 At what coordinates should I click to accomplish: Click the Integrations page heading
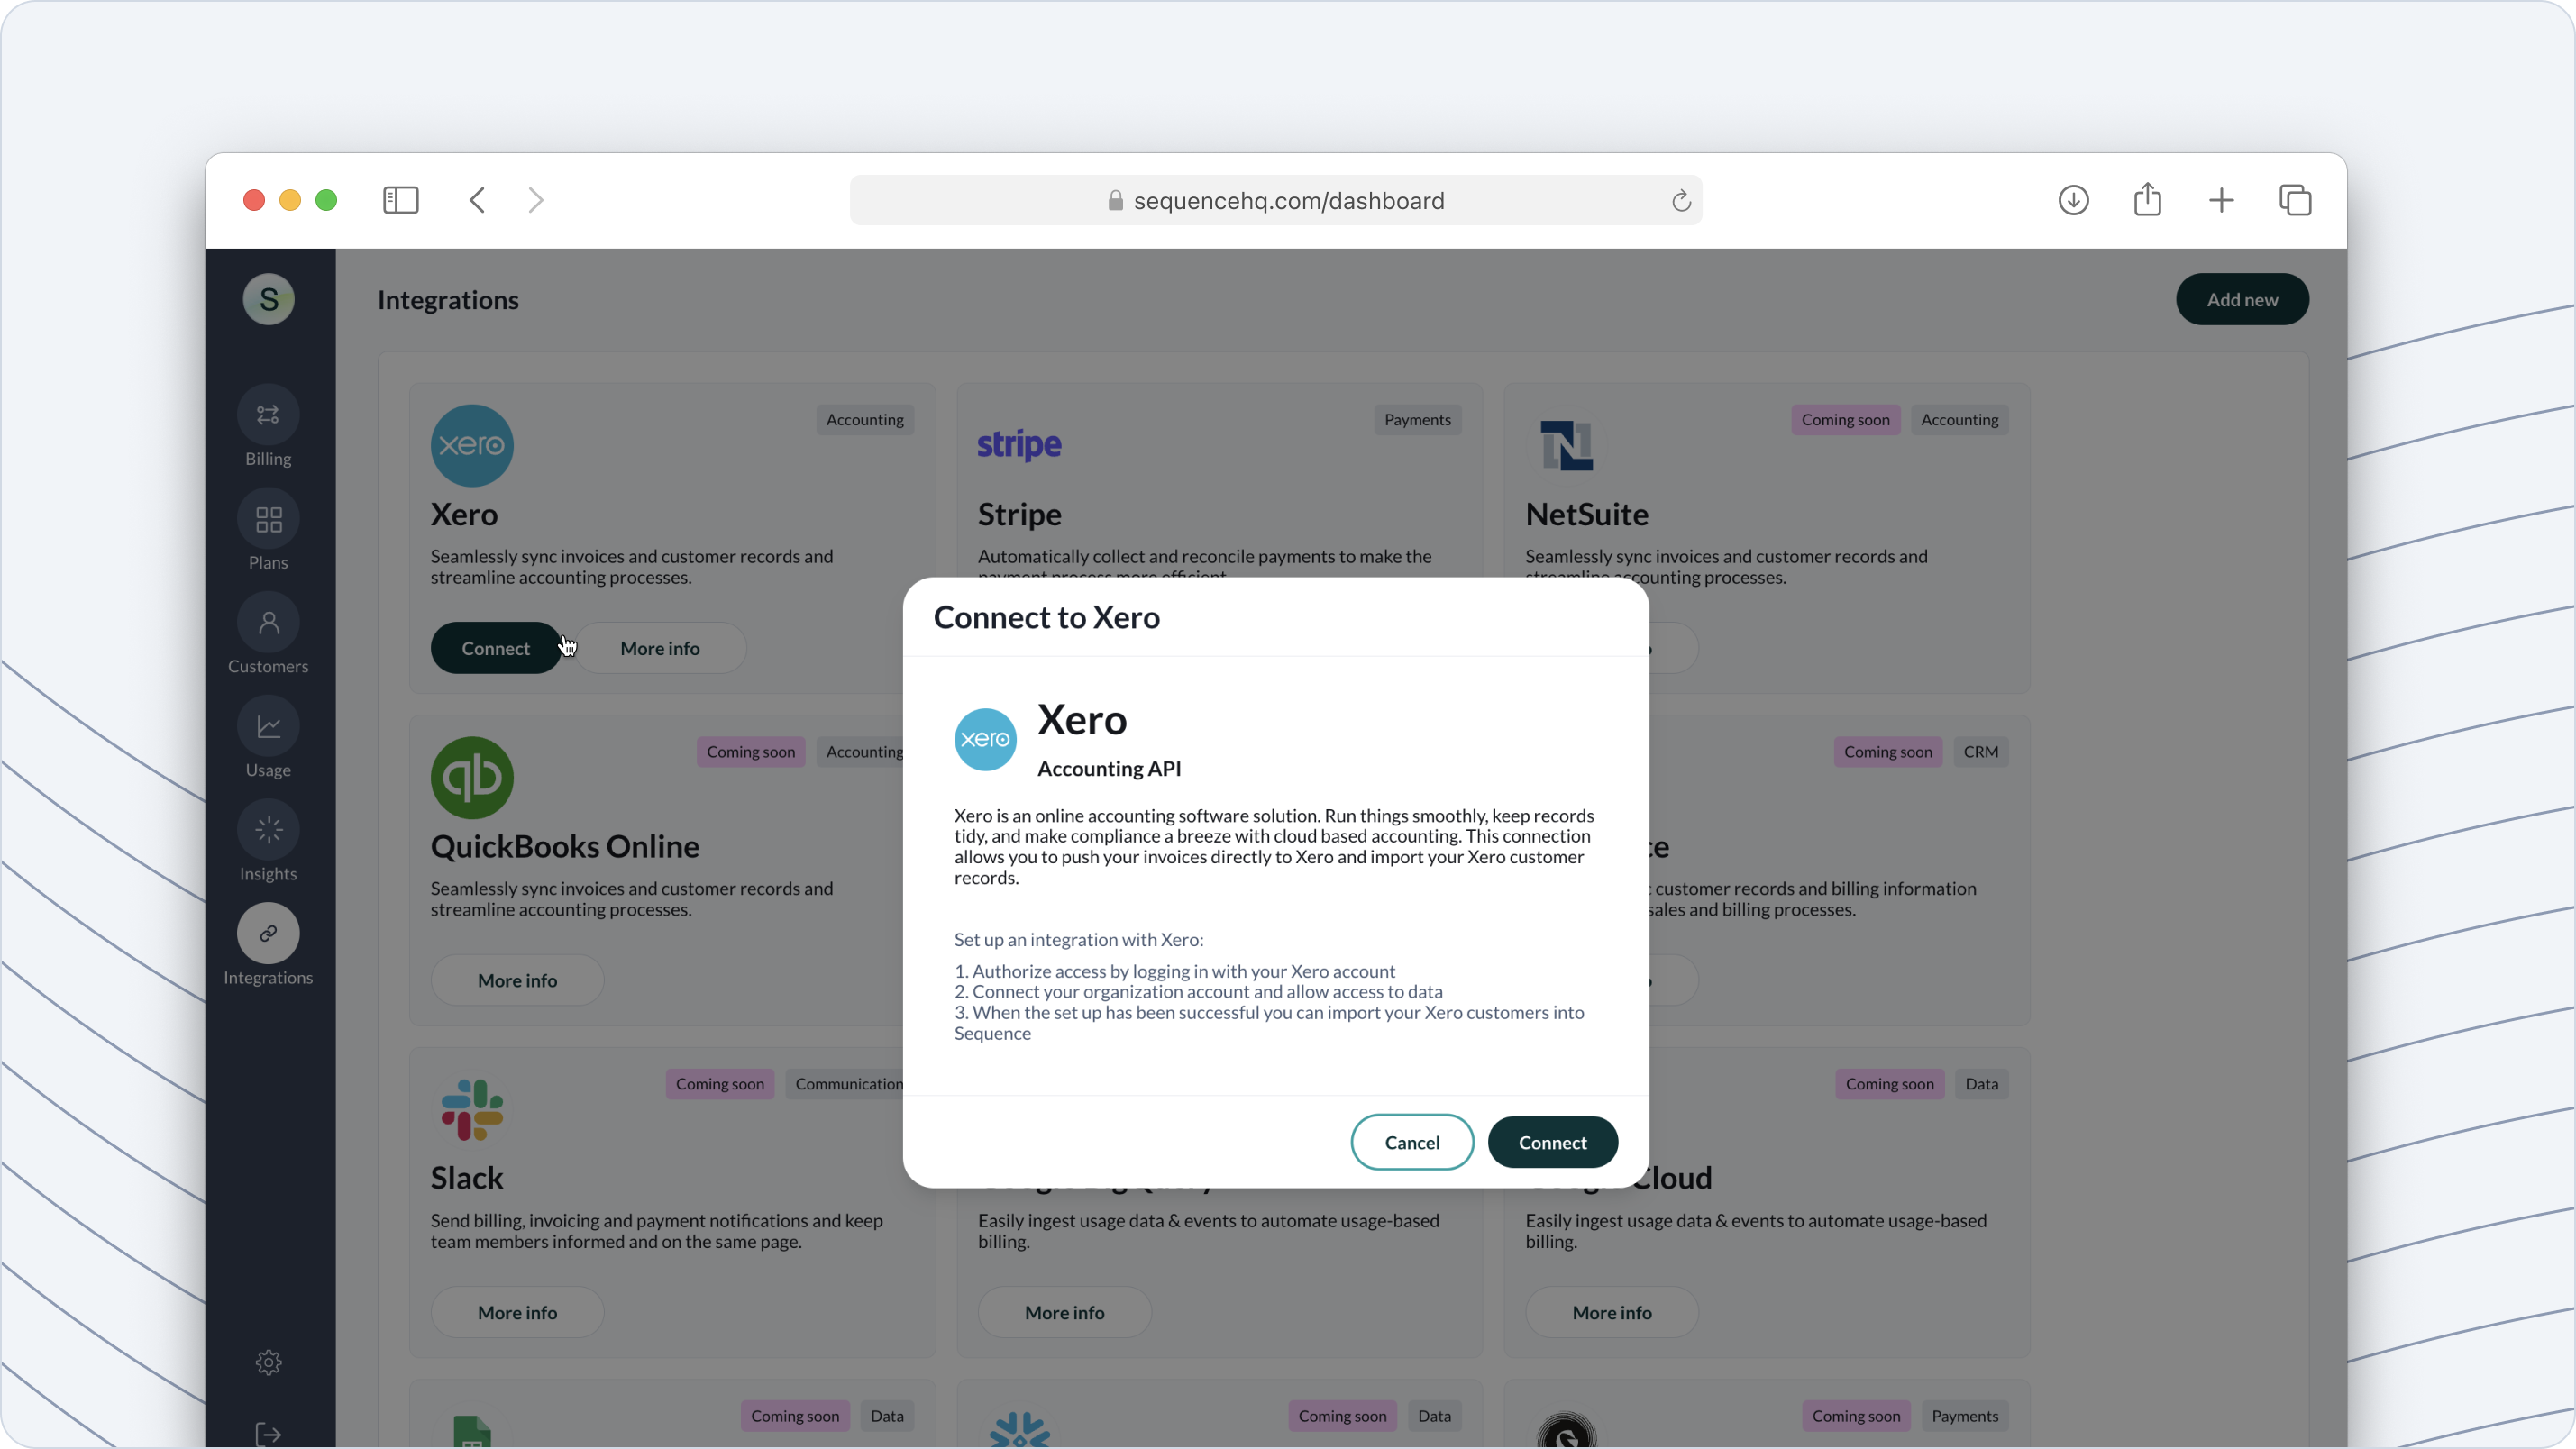point(448,300)
